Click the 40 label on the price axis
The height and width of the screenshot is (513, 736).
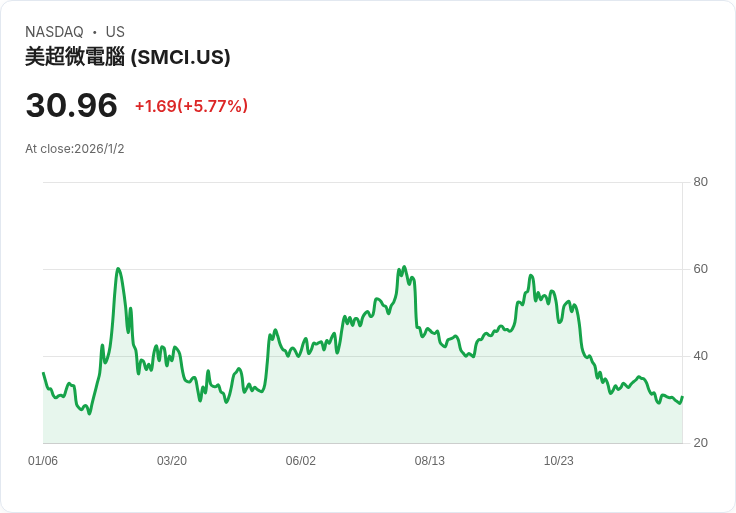[700, 356]
